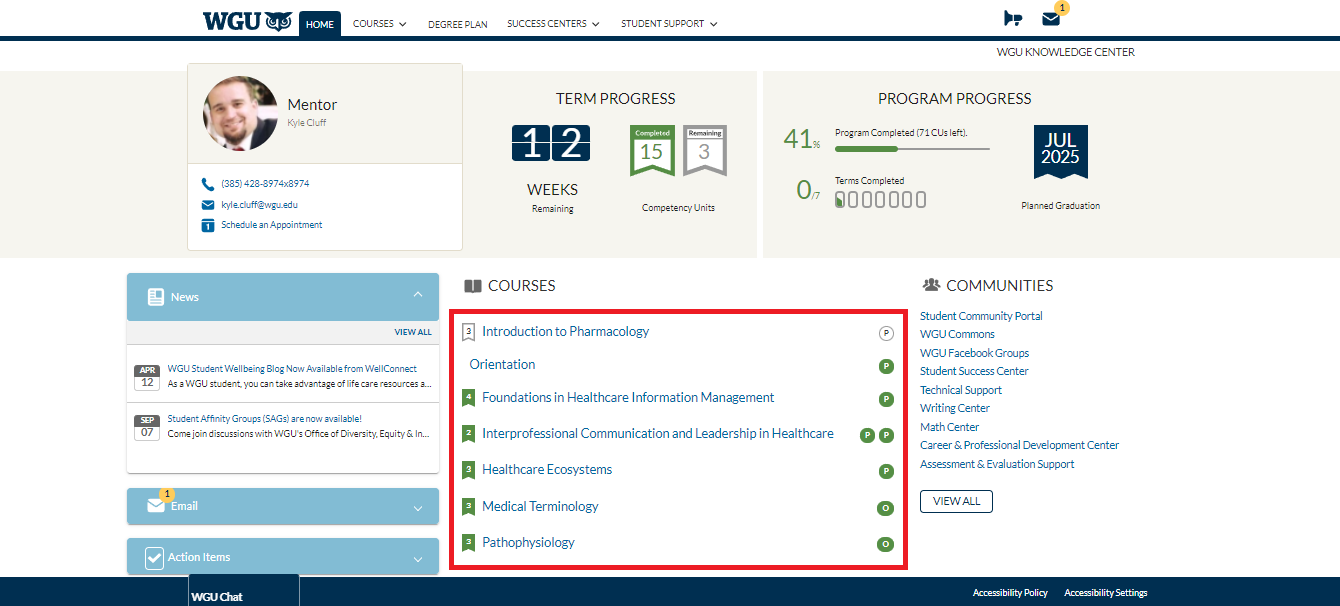This screenshot has height=606, width=1340.
Task: Click the envelope icon in the Email panel header
Action: click(x=156, y=506)
